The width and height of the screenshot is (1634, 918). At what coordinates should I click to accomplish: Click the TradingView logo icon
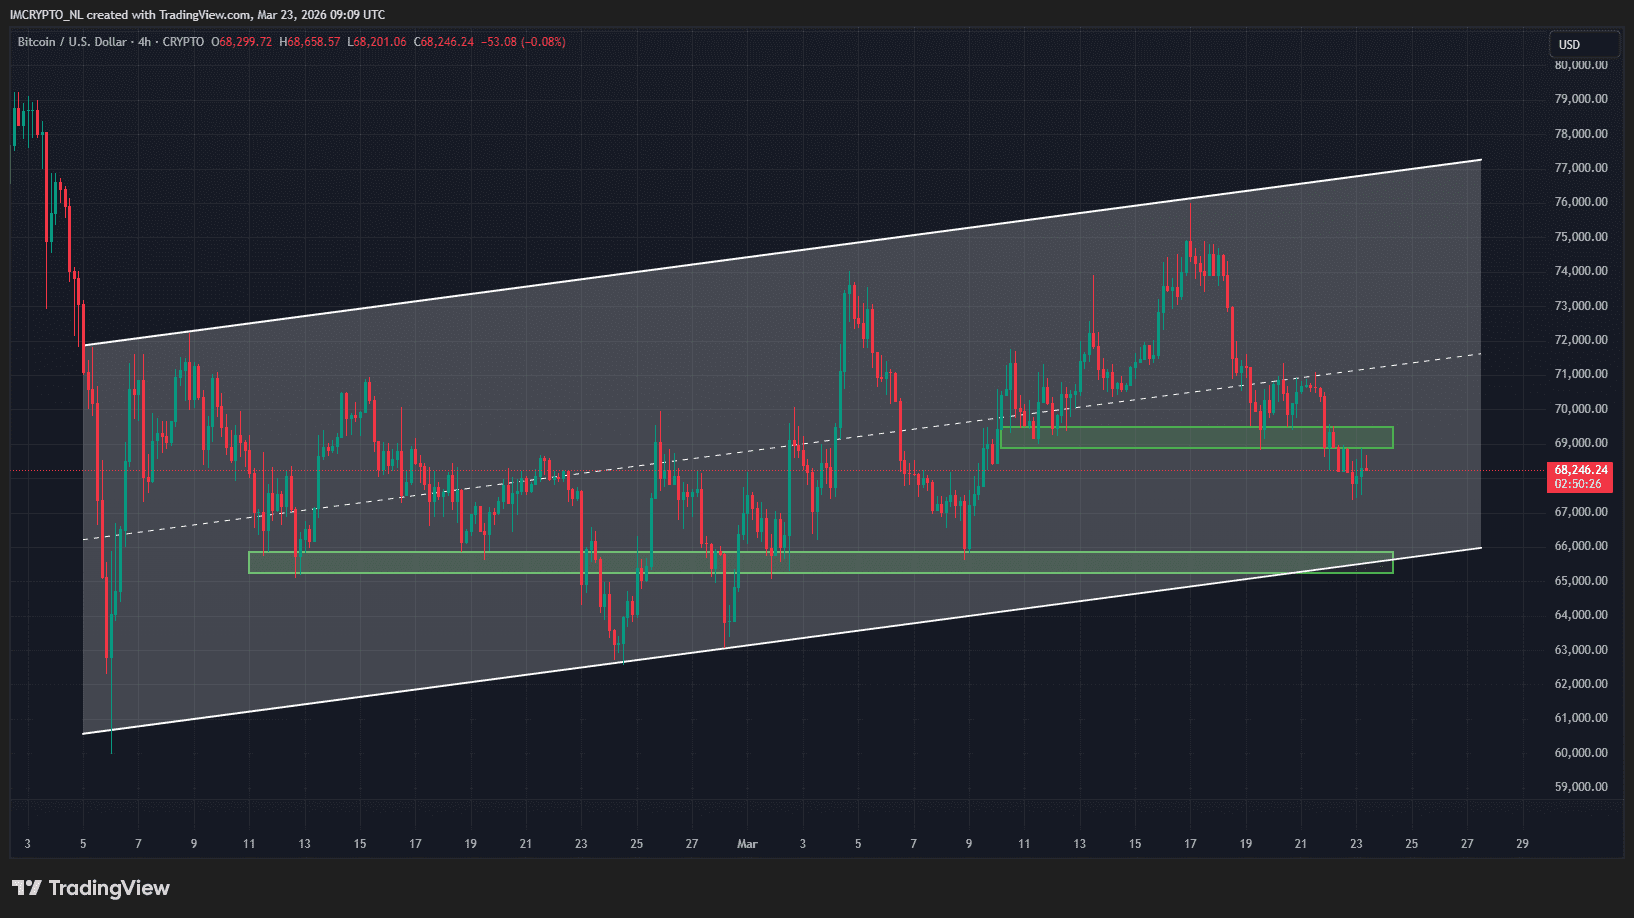[27, 888]
